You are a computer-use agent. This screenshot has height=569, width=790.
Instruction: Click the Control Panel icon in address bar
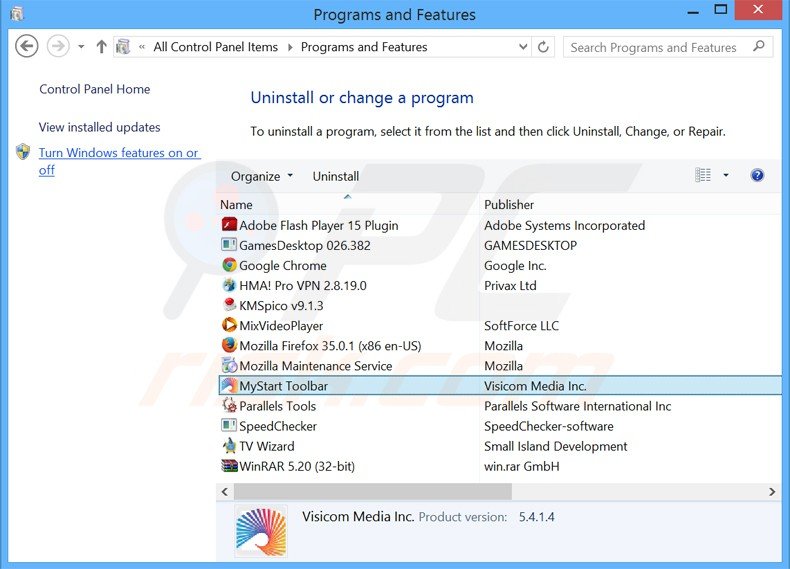coord(123,47)
